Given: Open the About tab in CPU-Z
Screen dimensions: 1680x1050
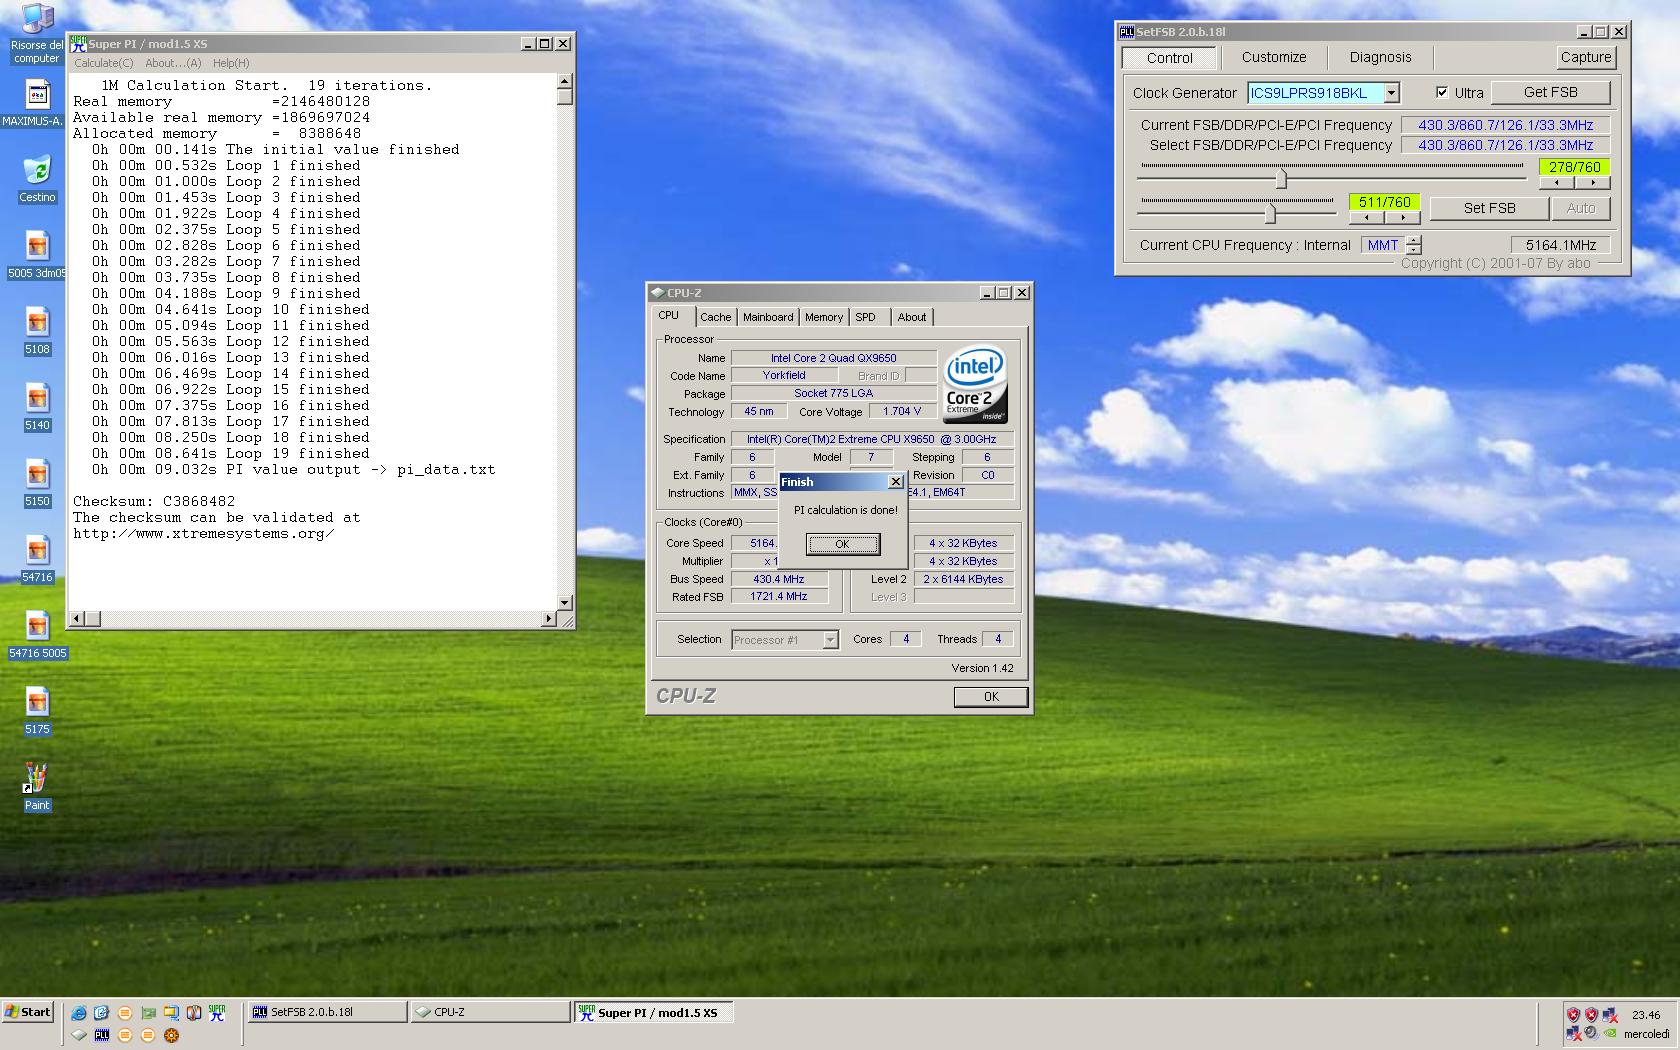Looking at the screenshot, I should pyautogui.click(x=911, y=317).
